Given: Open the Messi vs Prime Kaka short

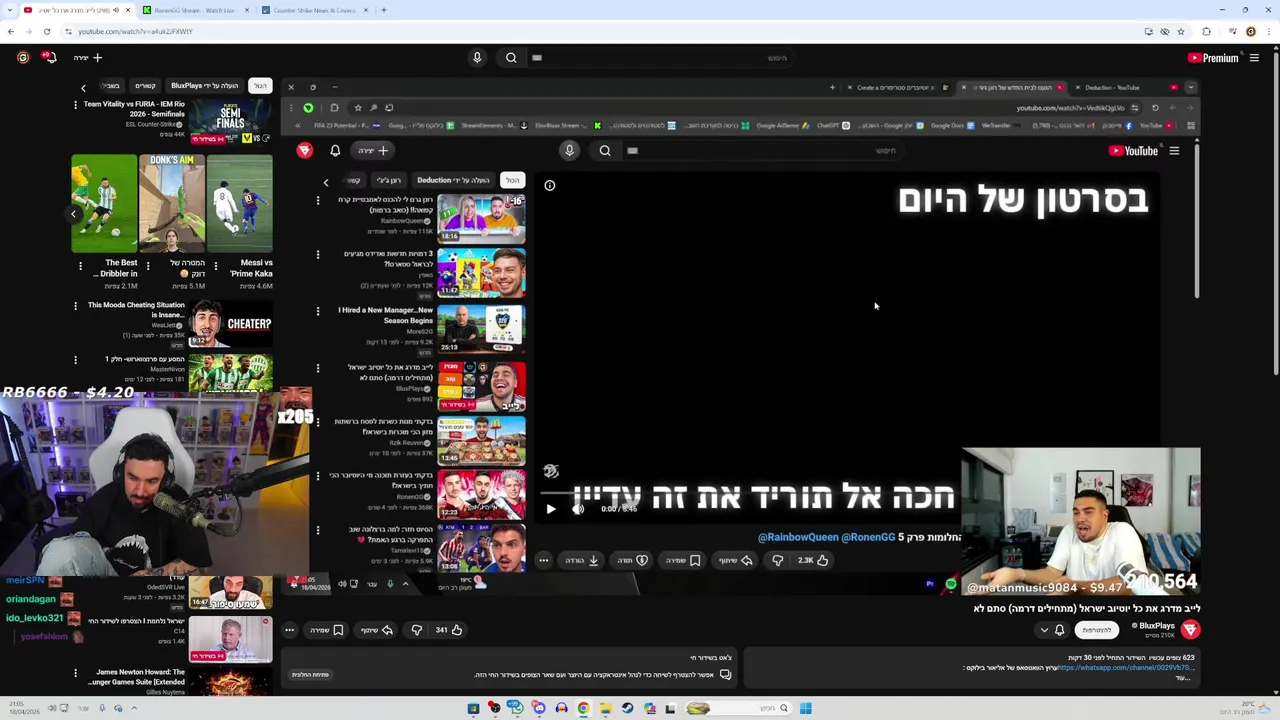Looking at the screenshot, I should [240, 203].
